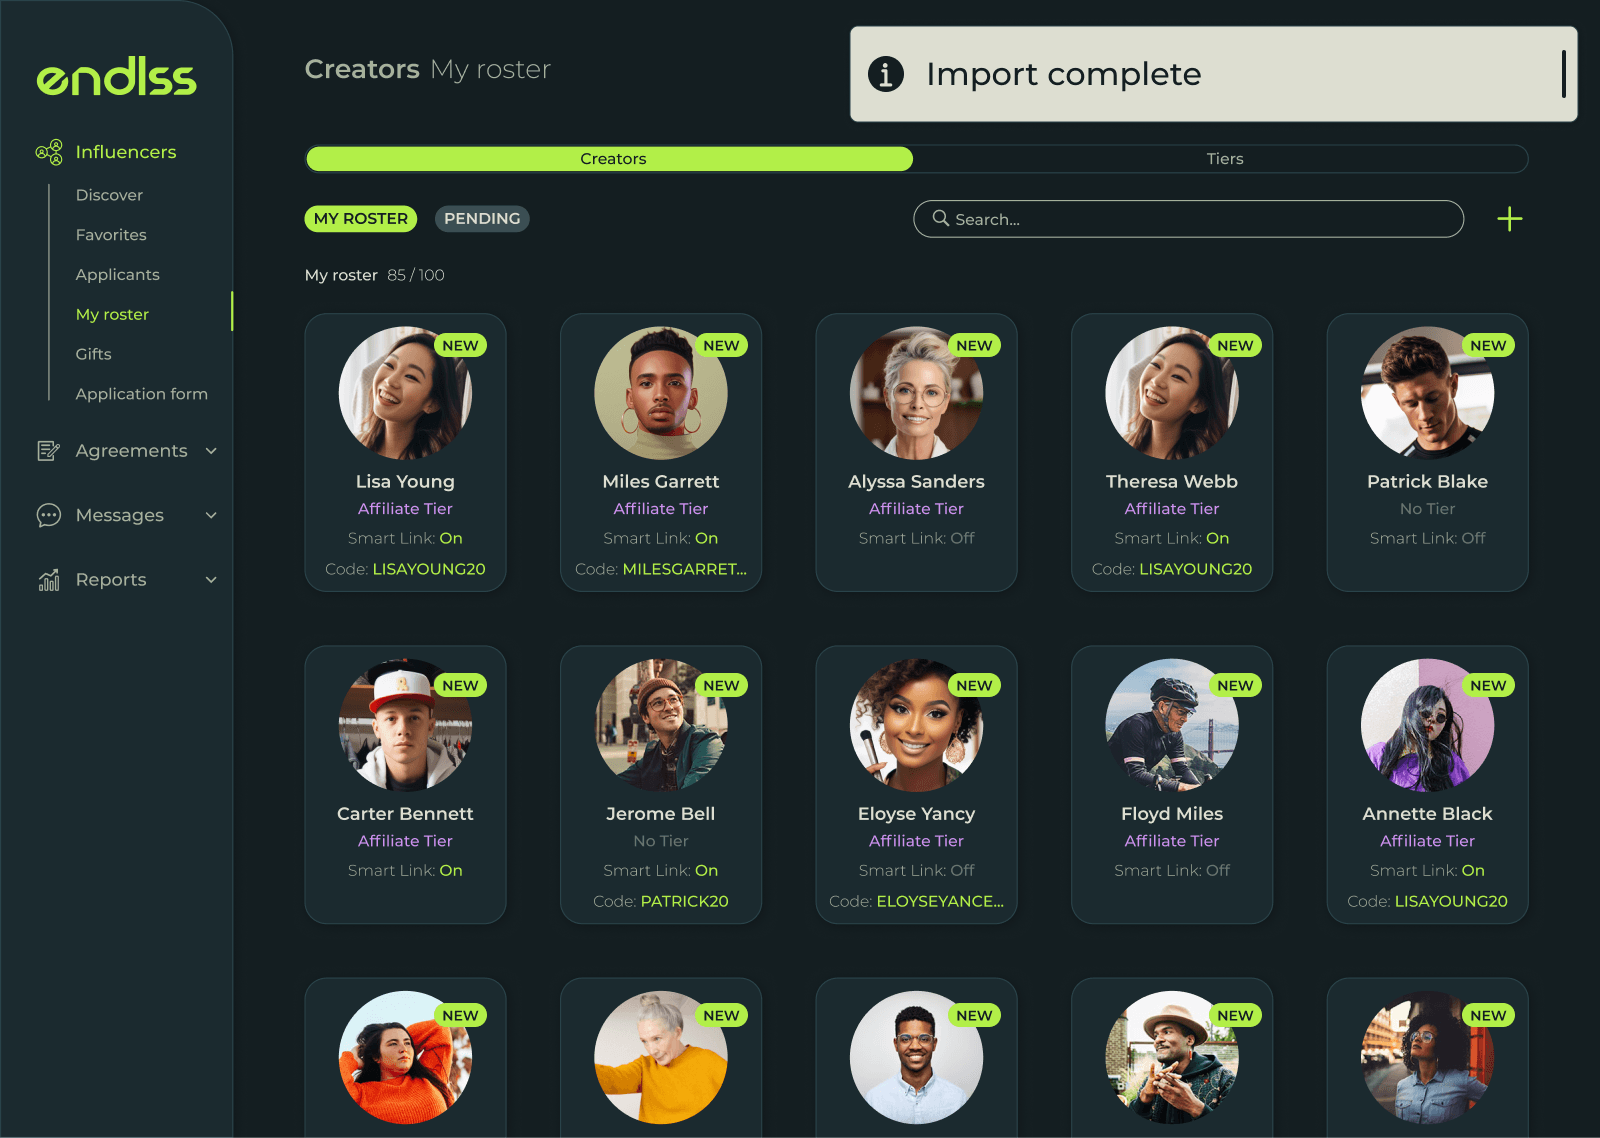Click the Influencers group icon
This screenshot has width=1600, height=1138.
[x=49, y=152]
